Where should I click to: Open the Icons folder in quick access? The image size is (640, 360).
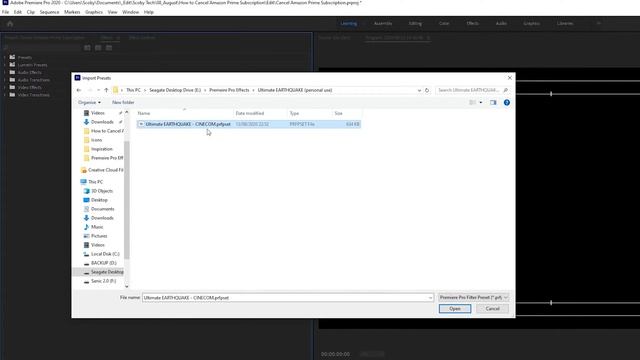point(96,140)
